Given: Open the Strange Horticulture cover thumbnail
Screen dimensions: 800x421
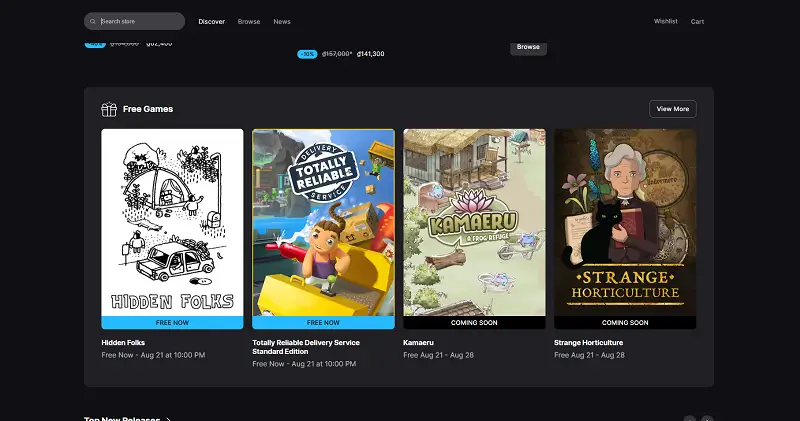Looking at the screenshot, I should (625, 222).
